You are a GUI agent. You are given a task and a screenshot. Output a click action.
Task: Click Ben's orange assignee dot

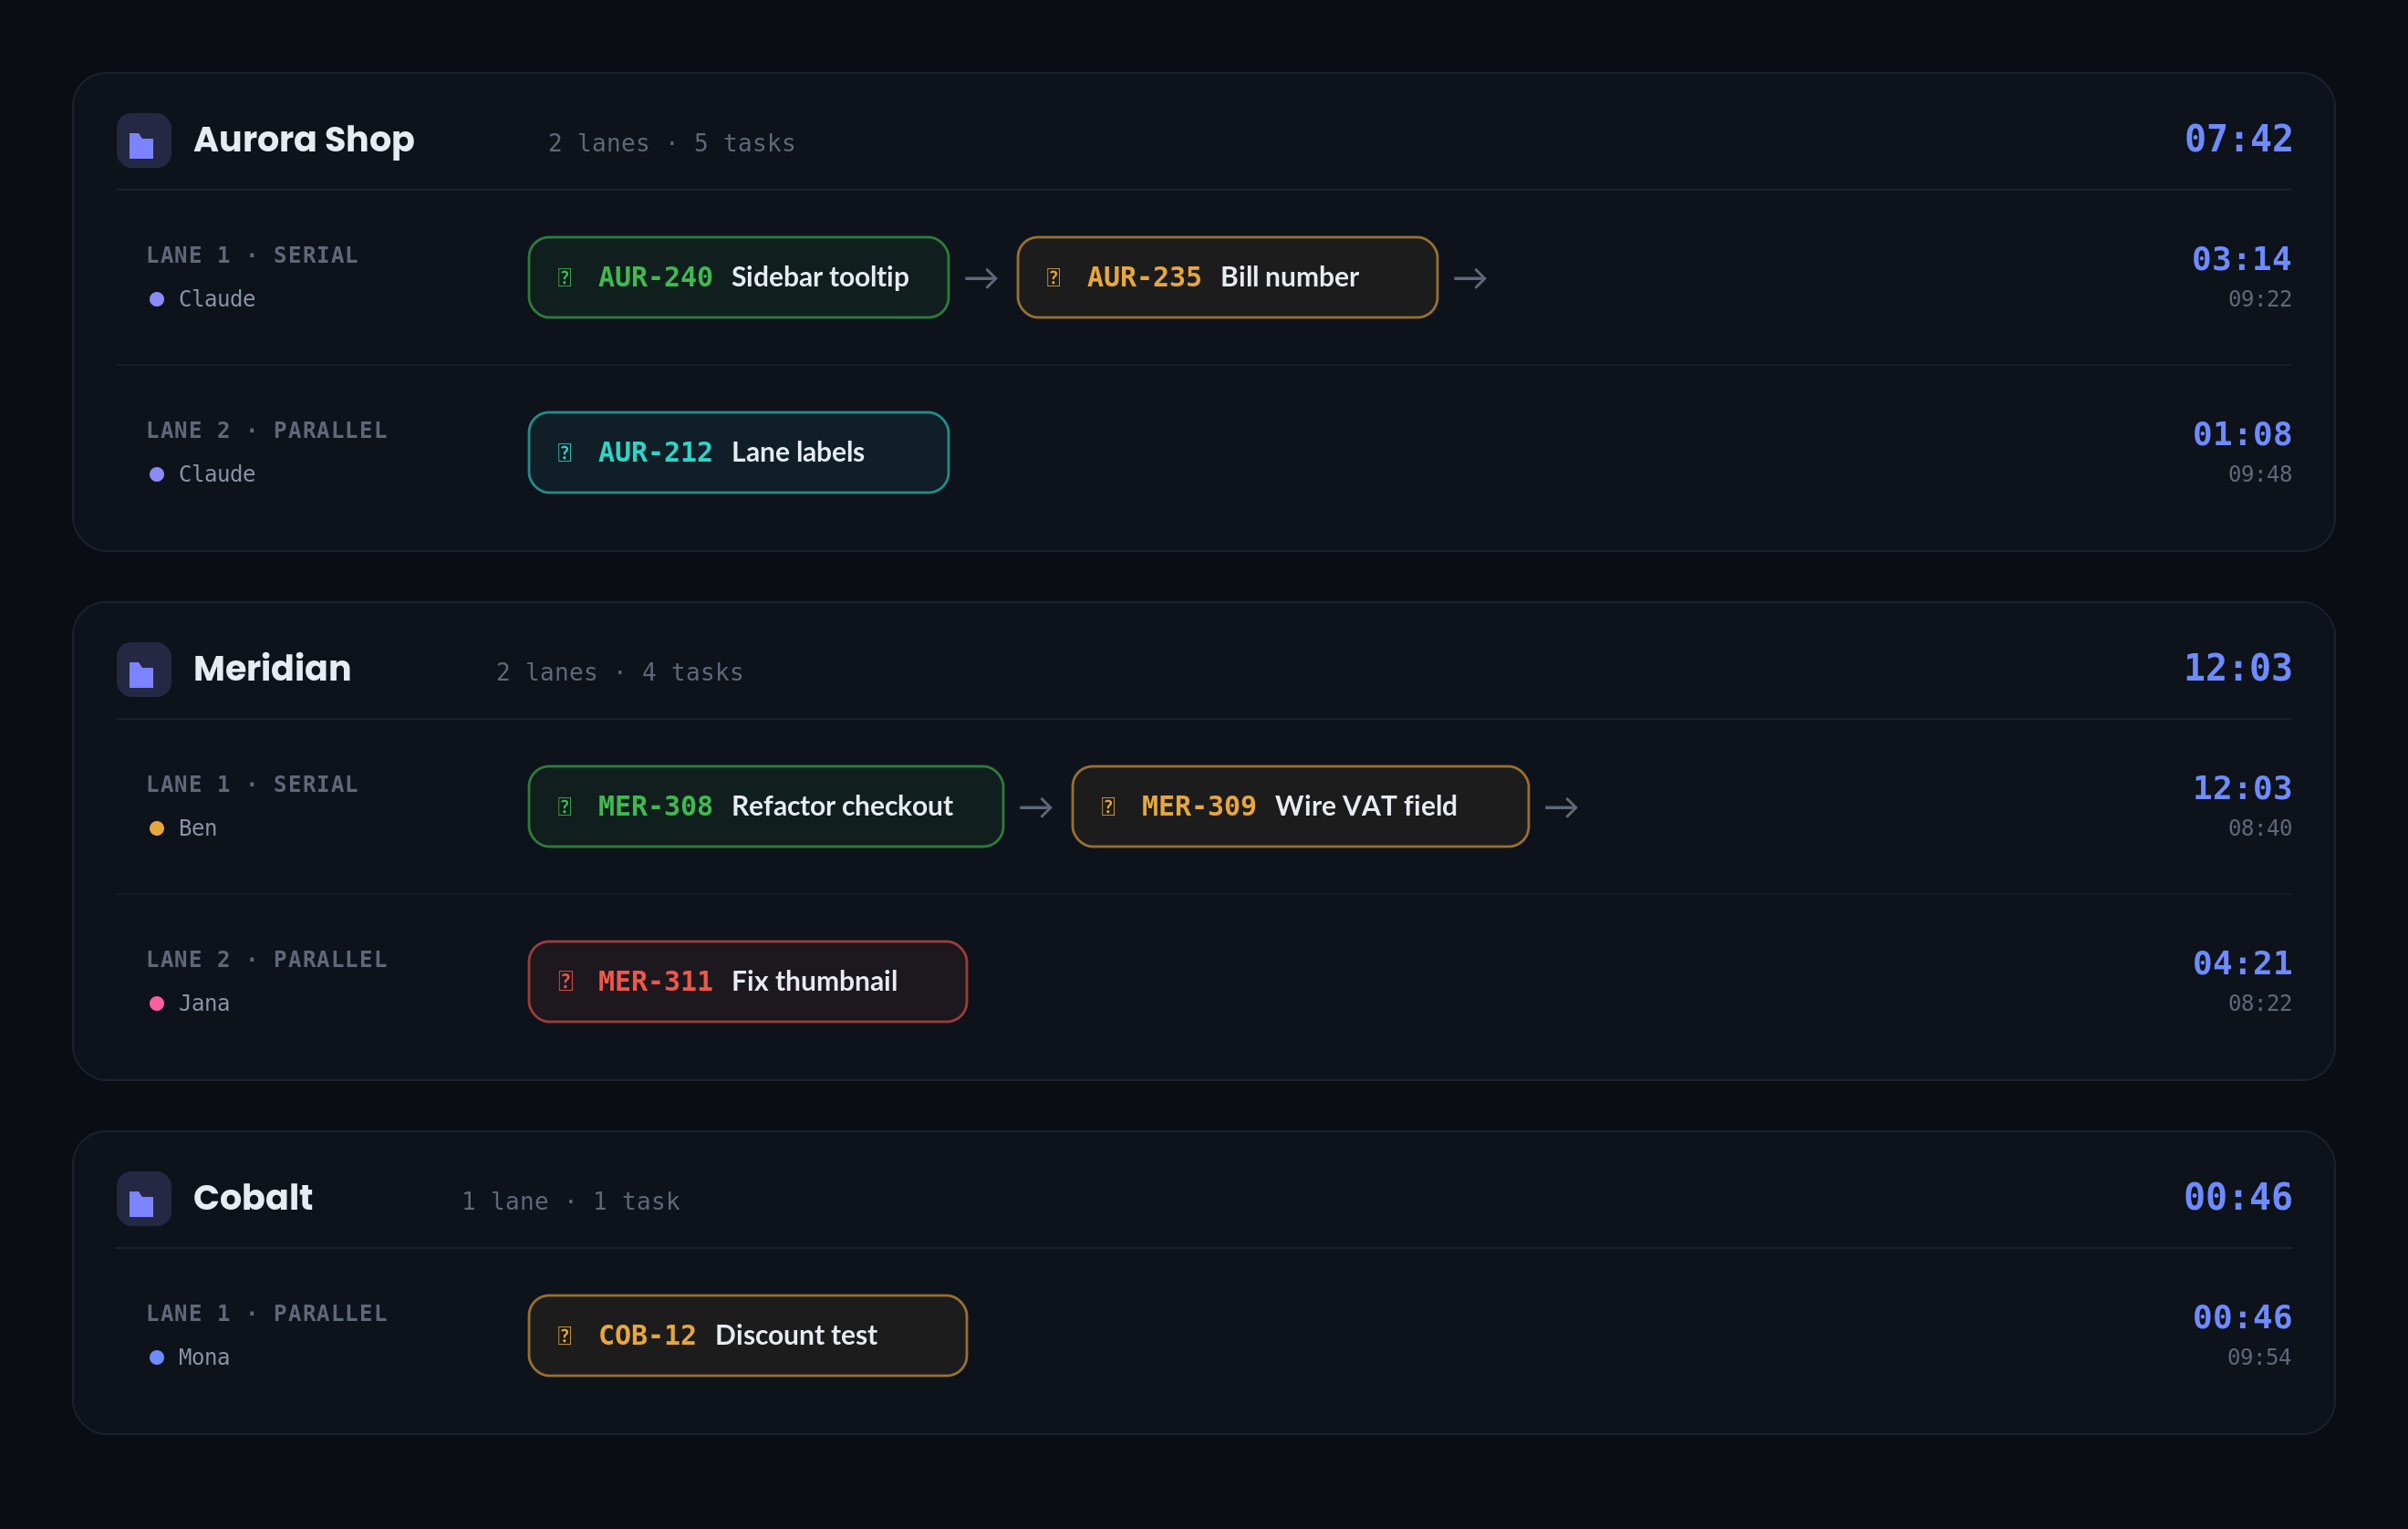click(x=157, y=828)
